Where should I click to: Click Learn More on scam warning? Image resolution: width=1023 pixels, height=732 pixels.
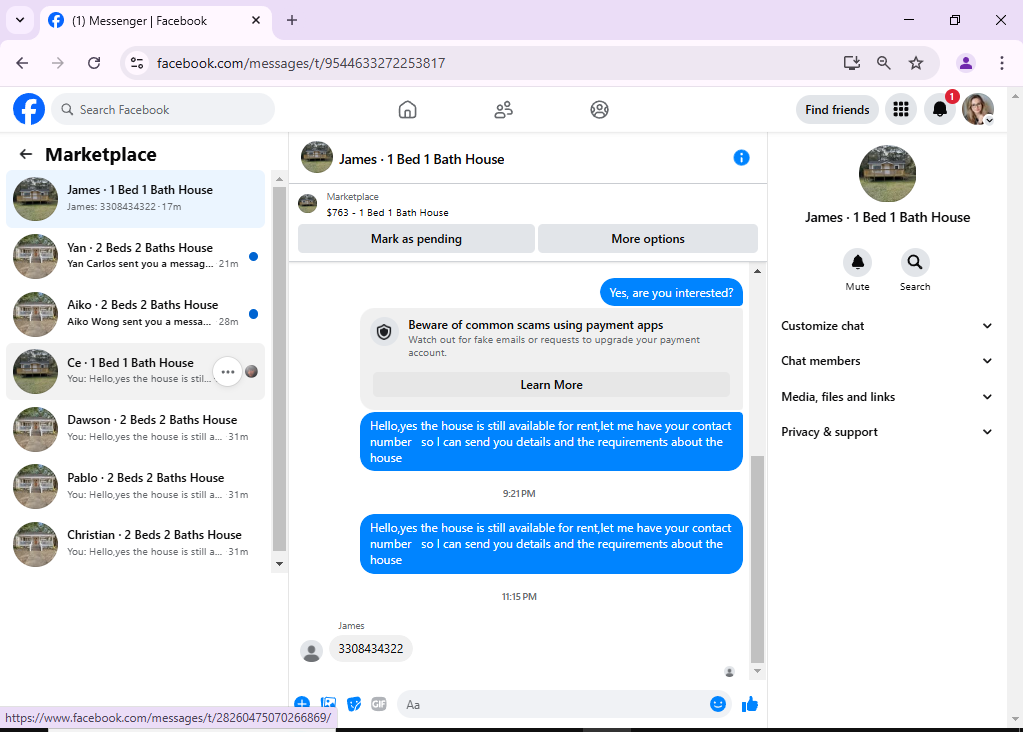[x=551, y=385]
